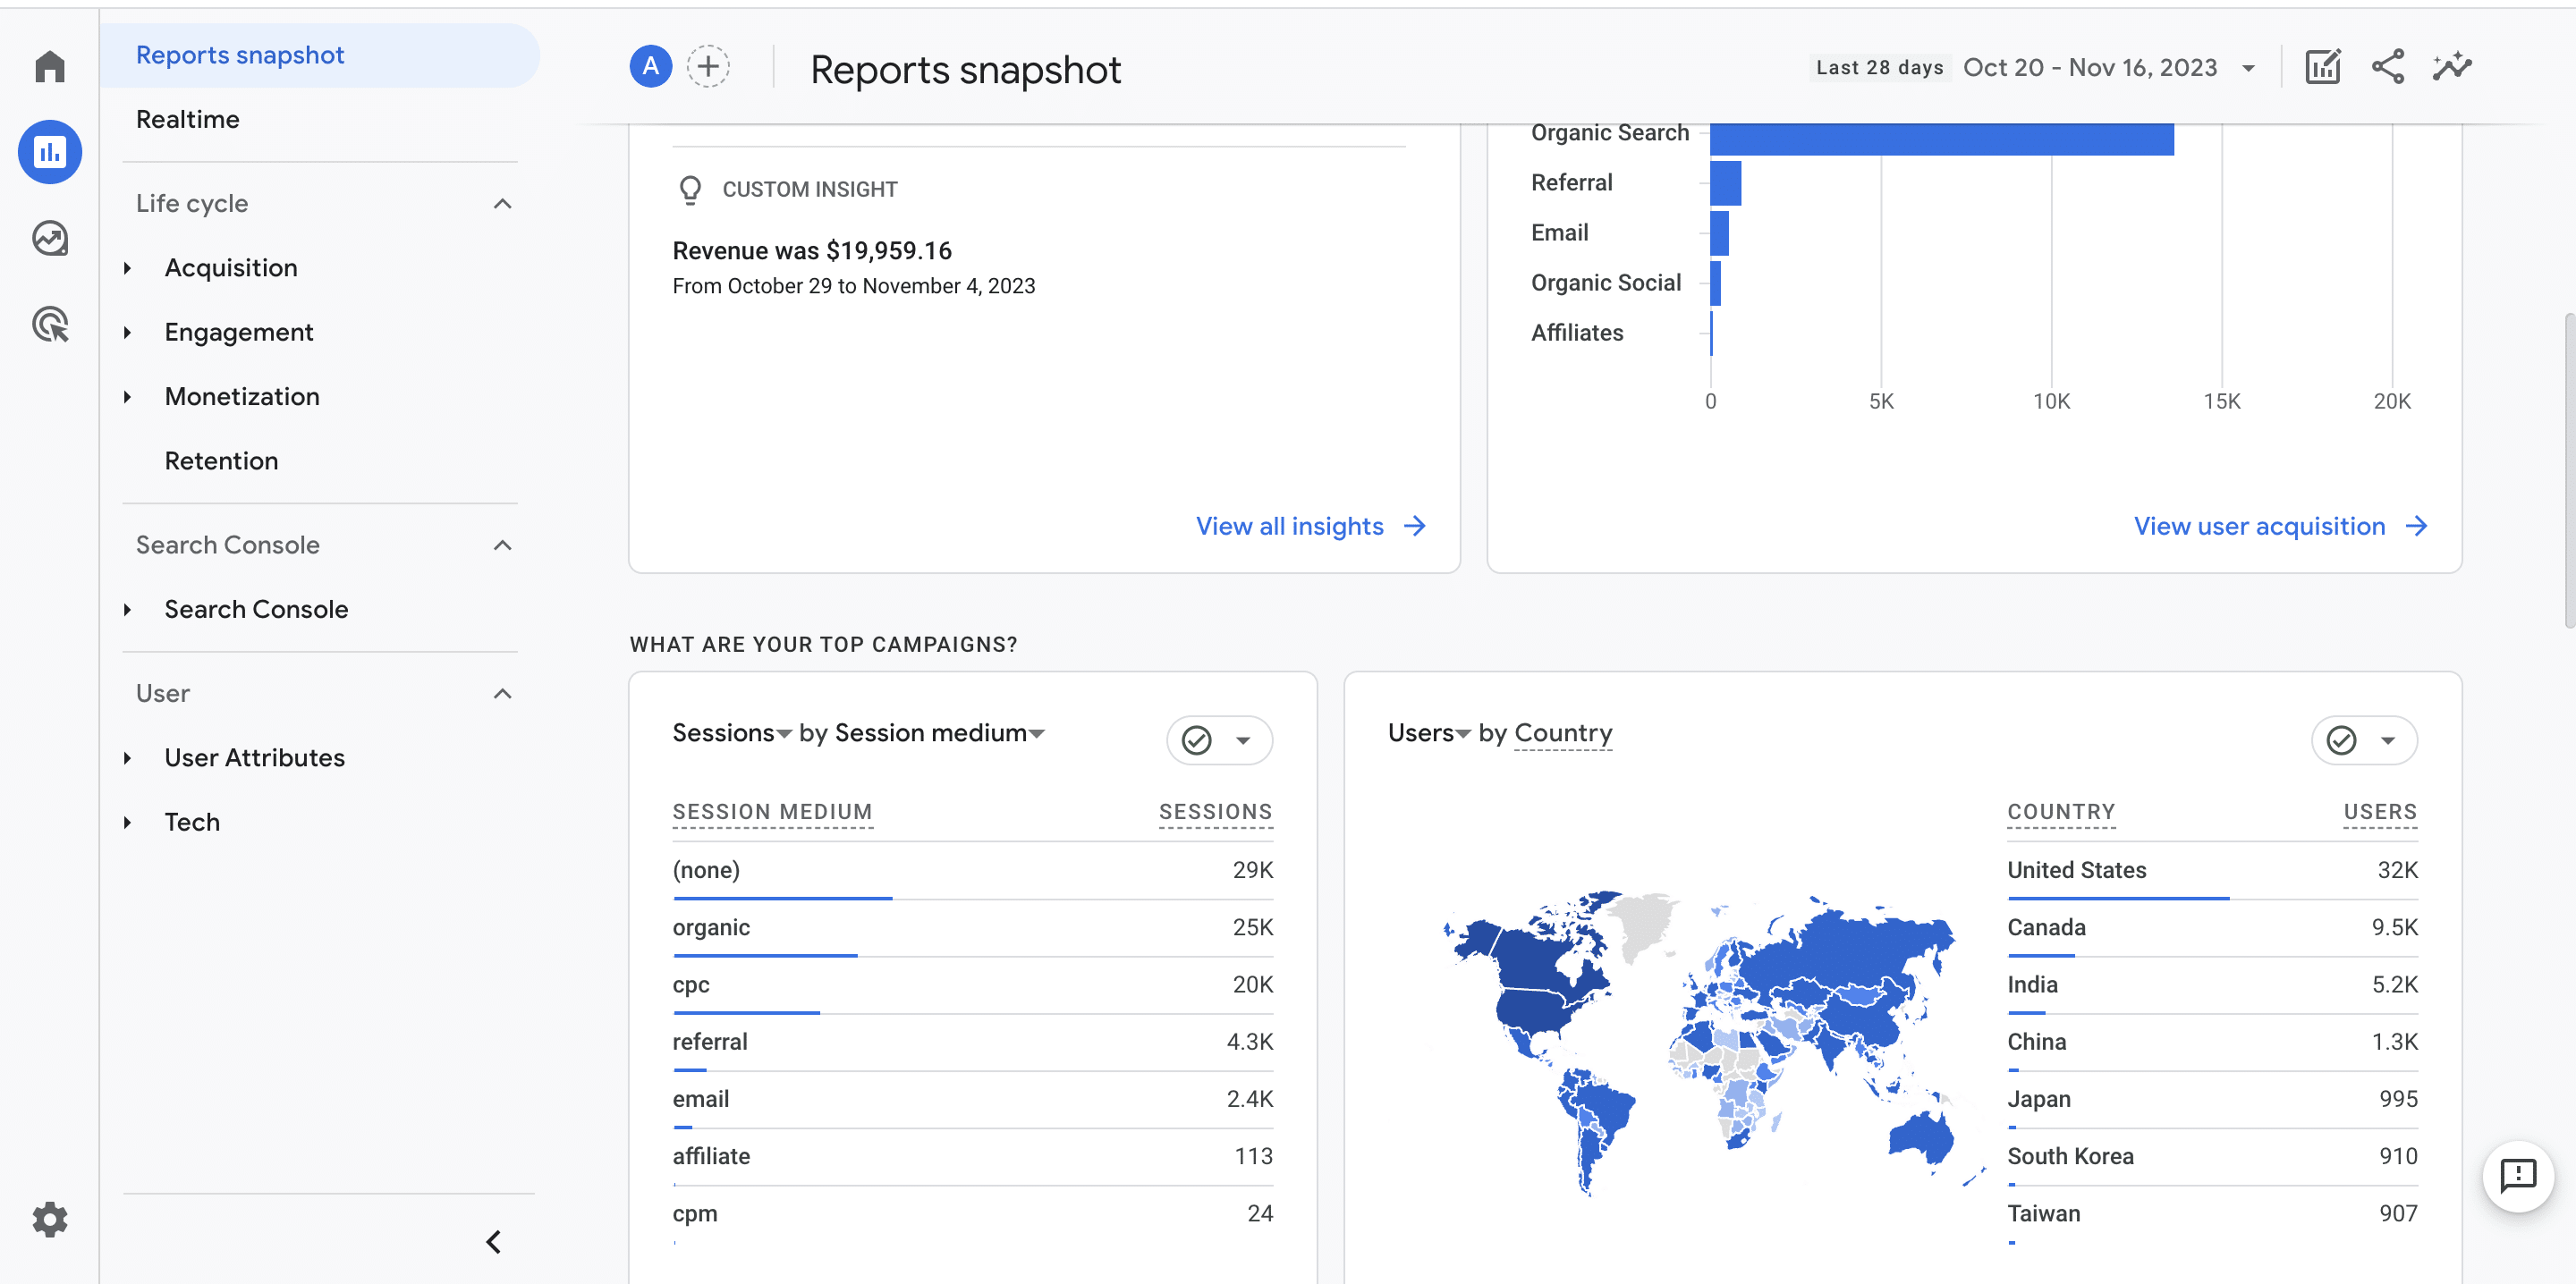
Task: Open Admin settings gear icon
Action: click(49, 1219)
